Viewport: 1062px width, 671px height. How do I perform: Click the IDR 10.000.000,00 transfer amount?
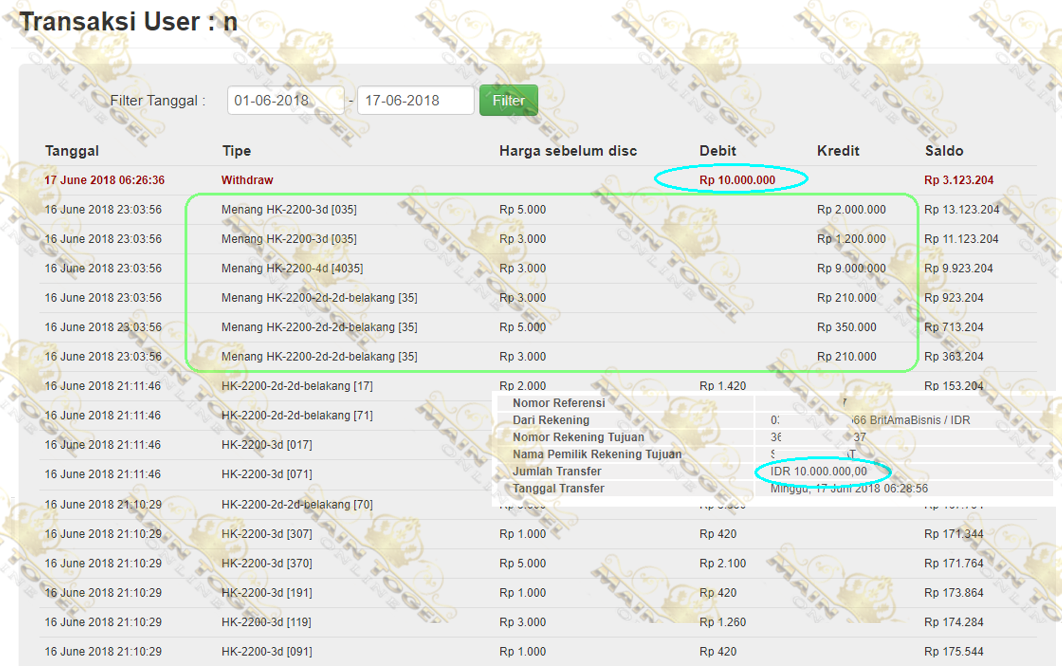coord(819,471)
